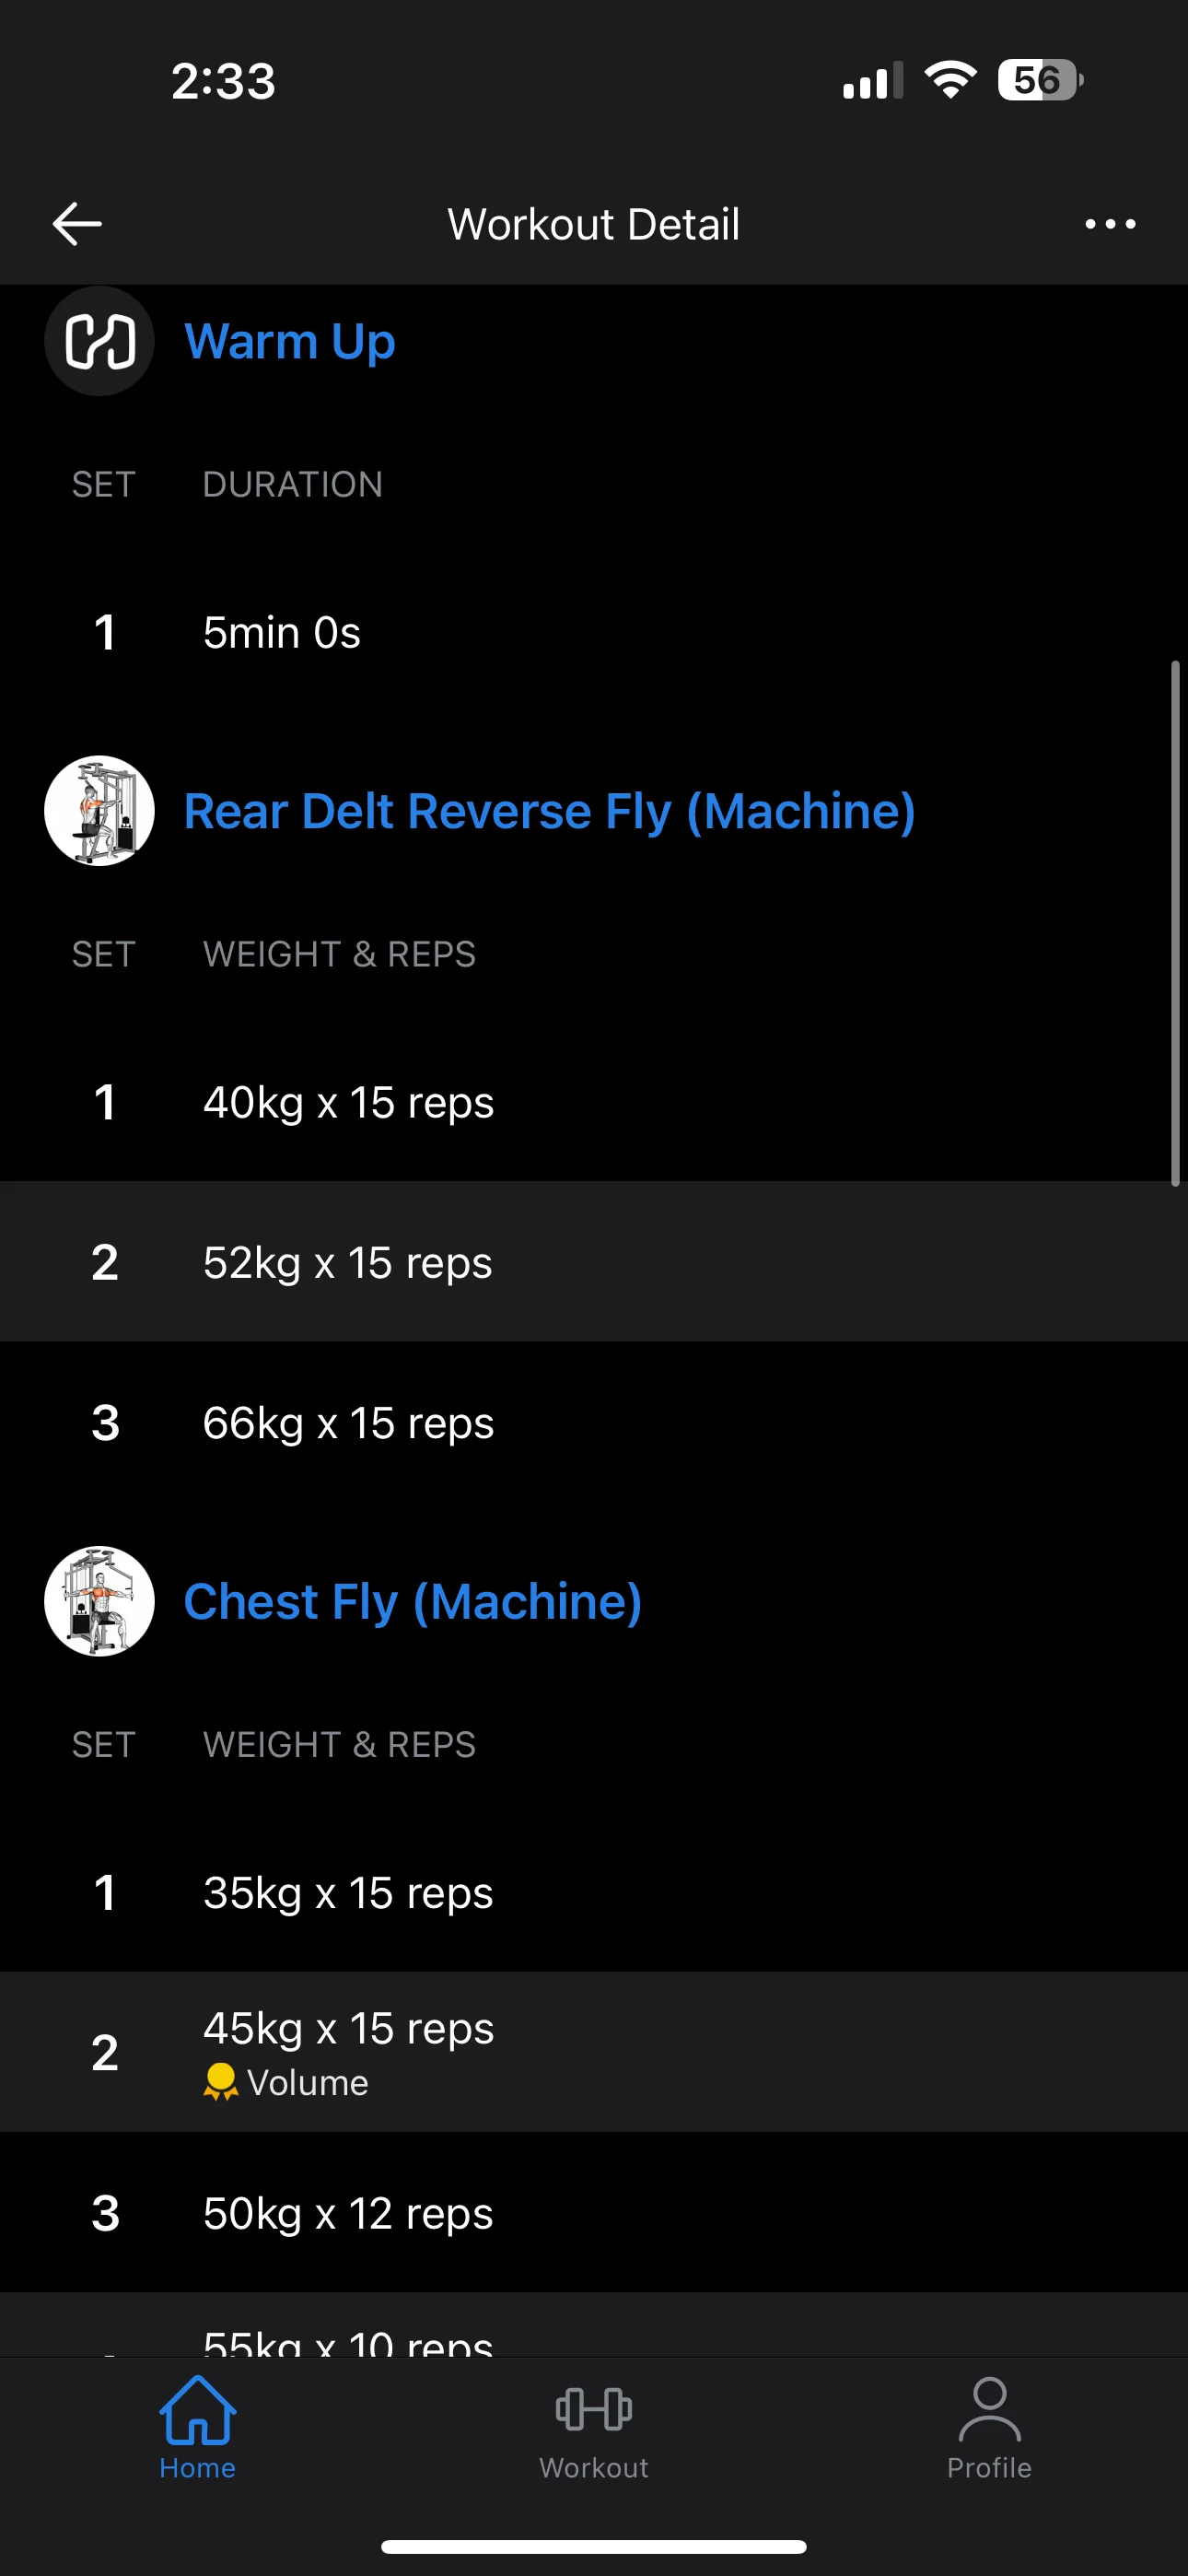The width and height of the screenshot is (1188, 2576).
Task: Tap the gold Volume medal icon
Action: point(220,2082)
